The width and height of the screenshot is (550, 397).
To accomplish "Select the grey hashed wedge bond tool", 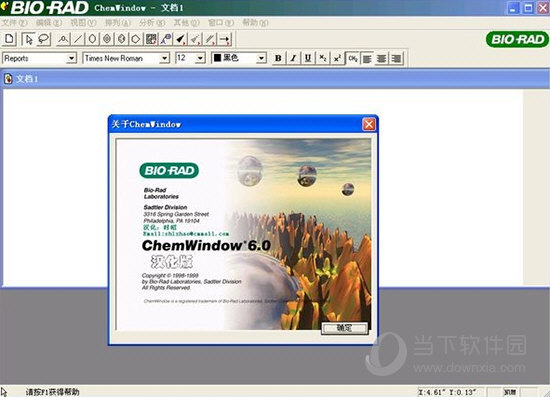I will pyautogui.click(x=195, y=39).
